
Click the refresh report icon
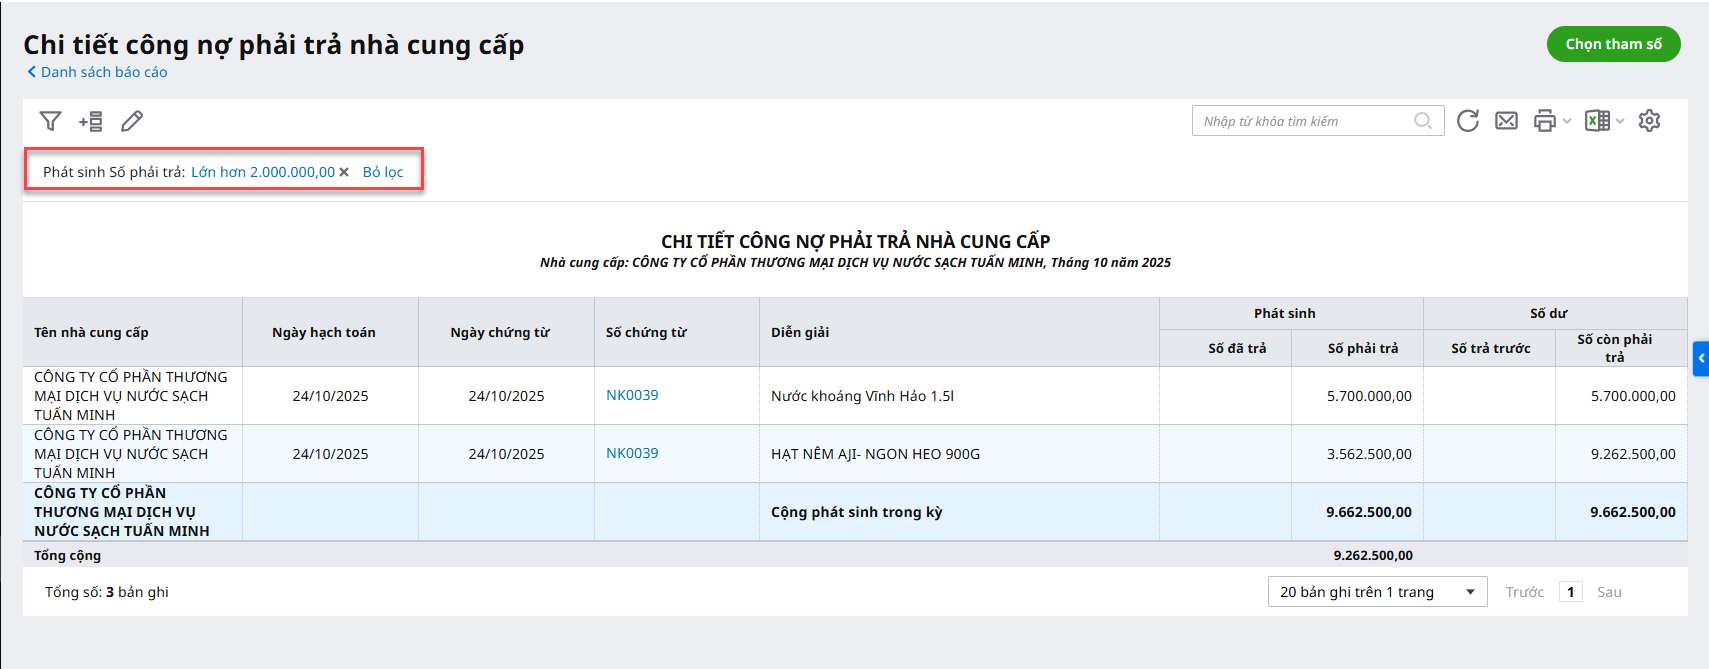point(1467,121)
